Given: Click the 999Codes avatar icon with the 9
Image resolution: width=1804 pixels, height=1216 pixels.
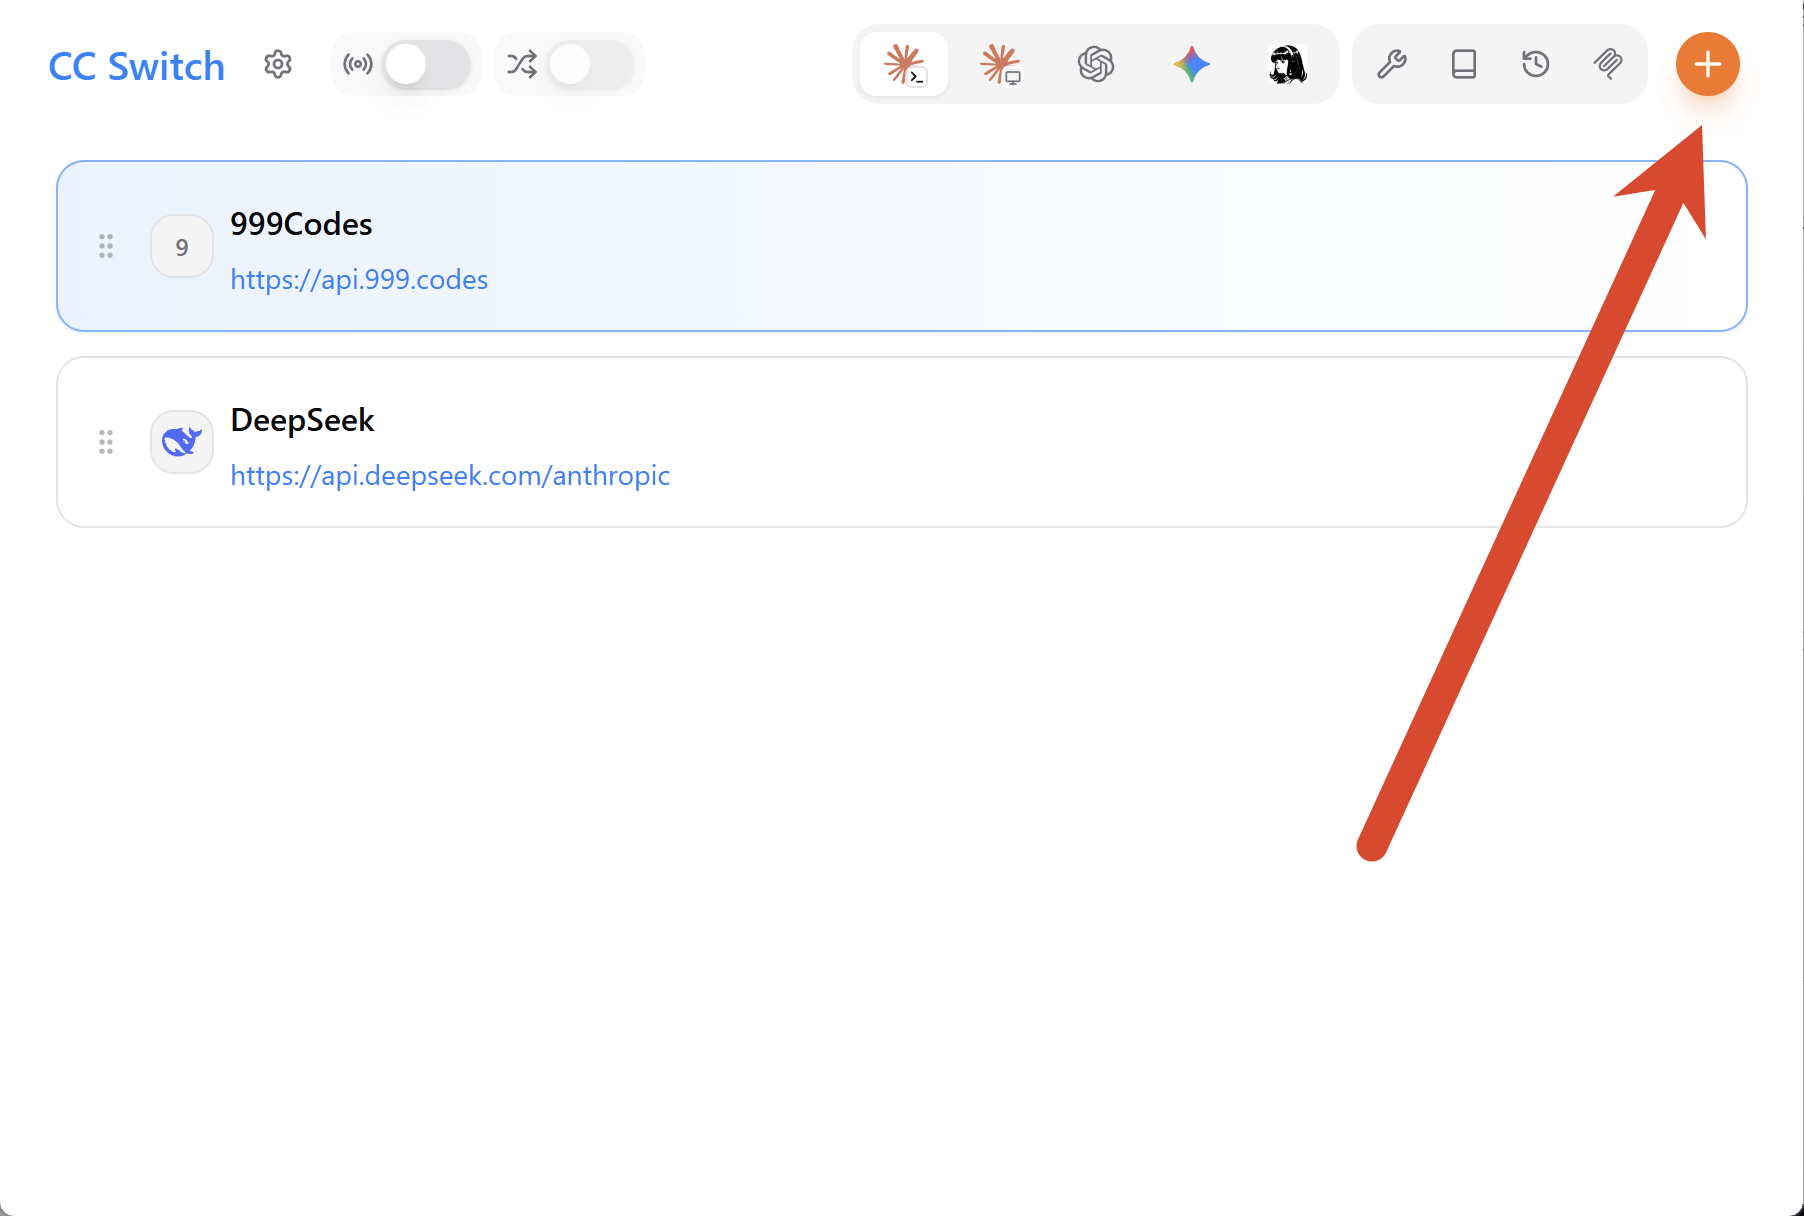Looking at the screenshot, I should coord(182,246).
